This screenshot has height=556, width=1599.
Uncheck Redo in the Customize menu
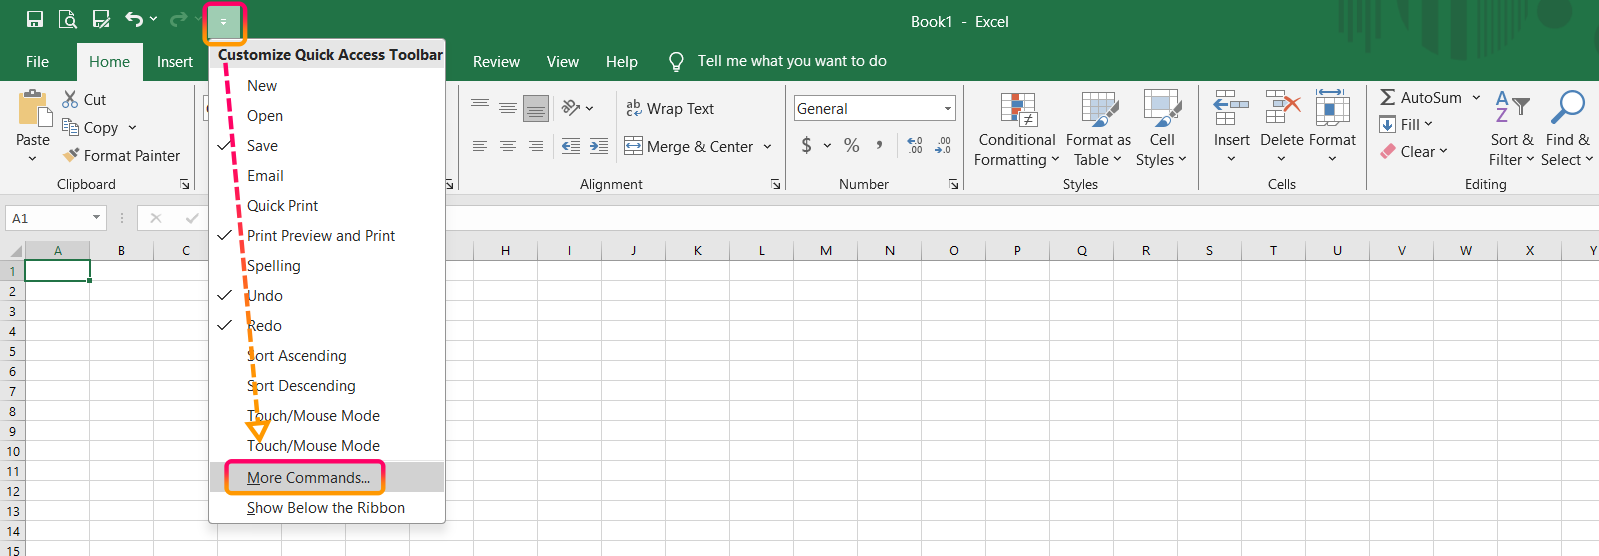[x=327, y=326]
